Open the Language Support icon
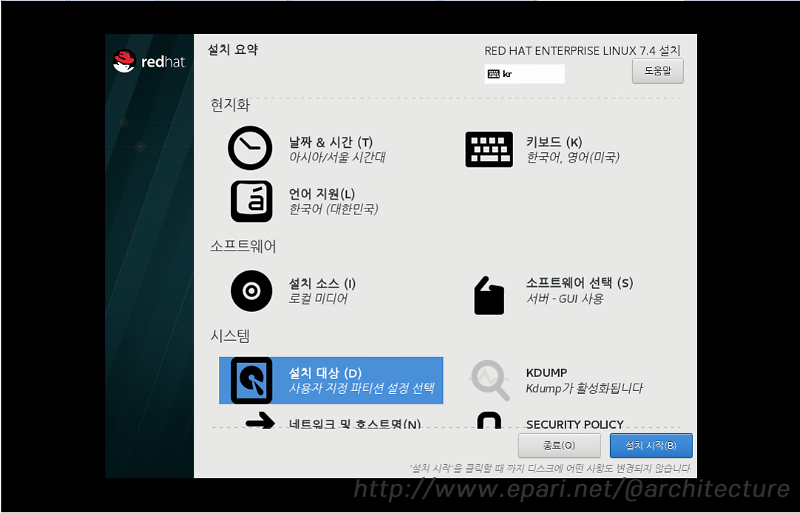This screenshot has height=513, width=800. [251, 201]
